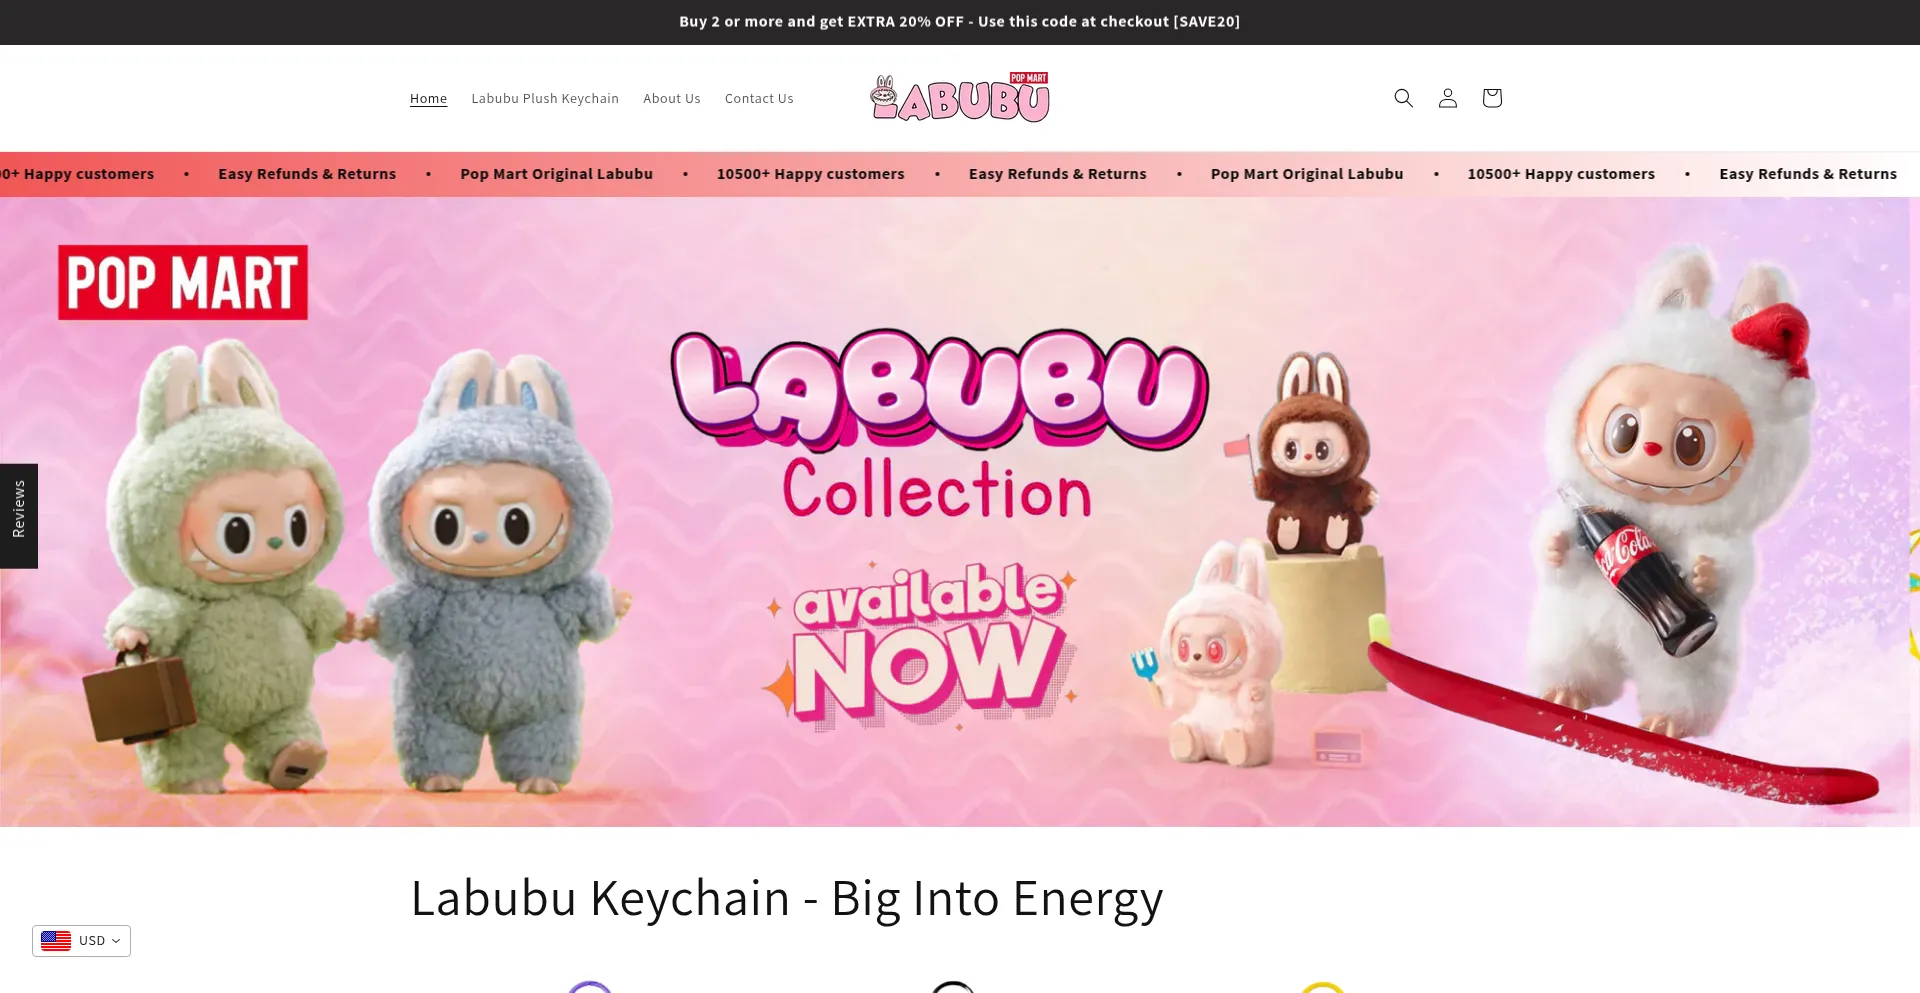Click the 'Labubu Keychain - Big Into Energy' heading

(787, 898)
